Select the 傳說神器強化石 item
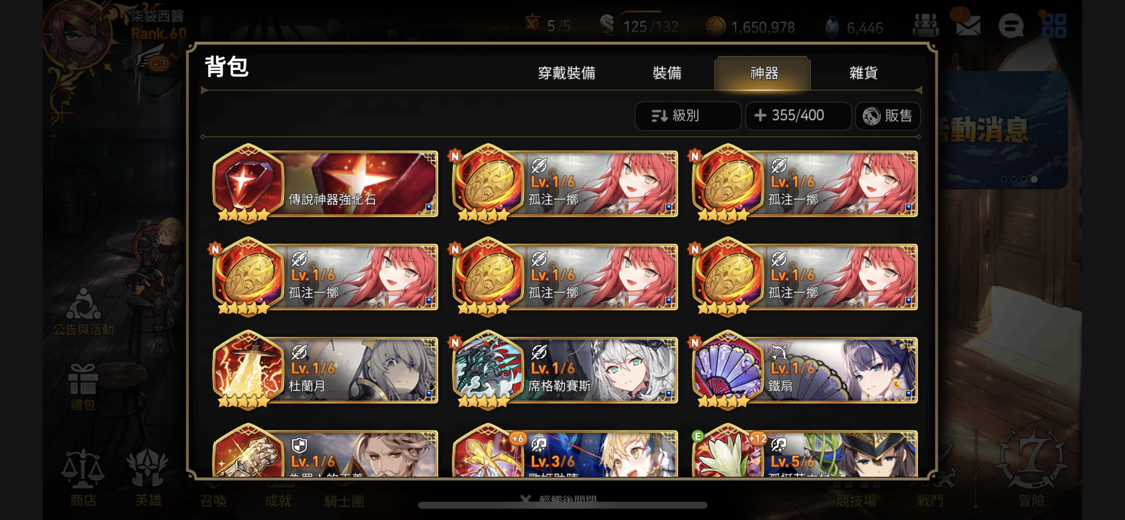The image size is (1125, 520). coord(326,184)
